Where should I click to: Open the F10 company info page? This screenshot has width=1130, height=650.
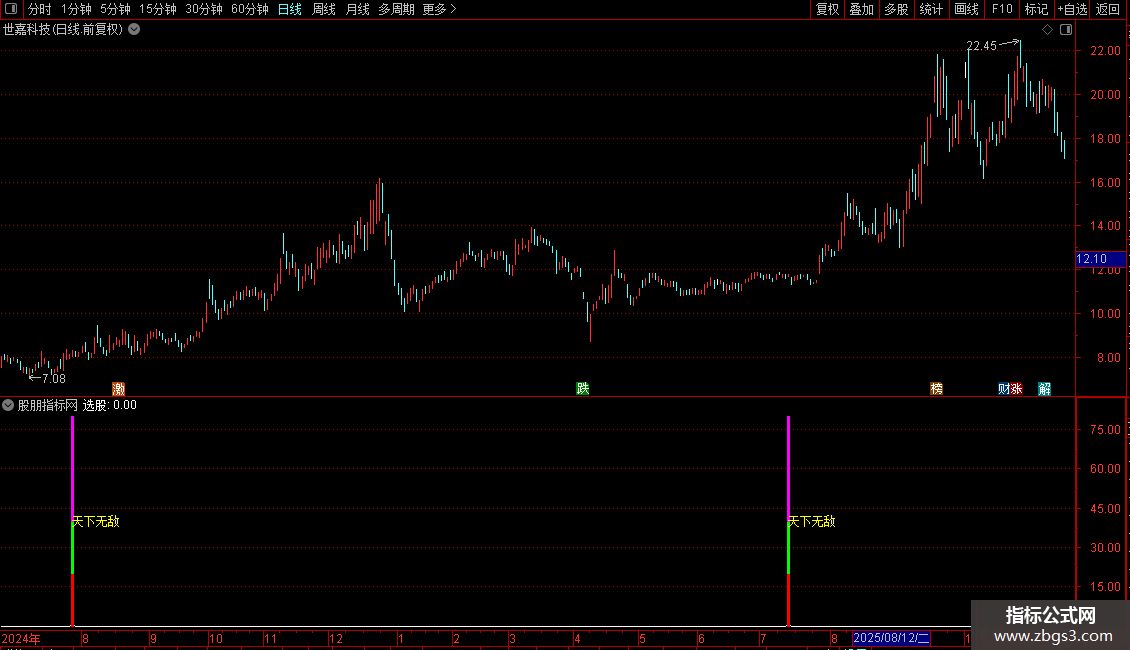(1002, 9)
